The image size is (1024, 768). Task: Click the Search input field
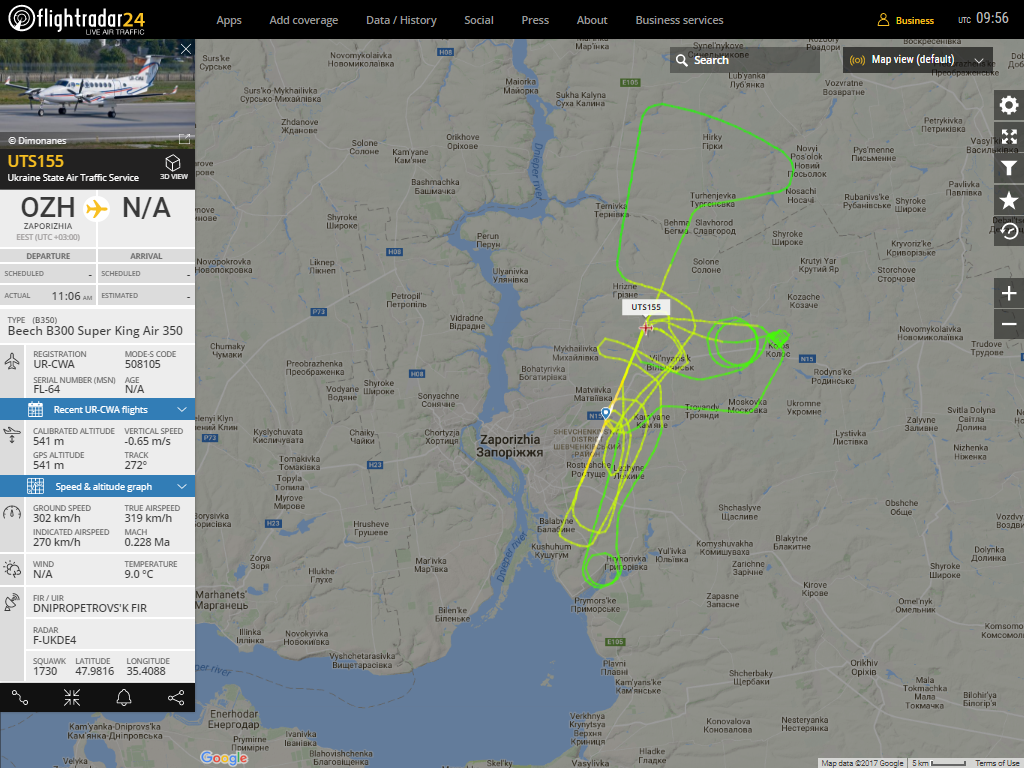tap(744, 60)
